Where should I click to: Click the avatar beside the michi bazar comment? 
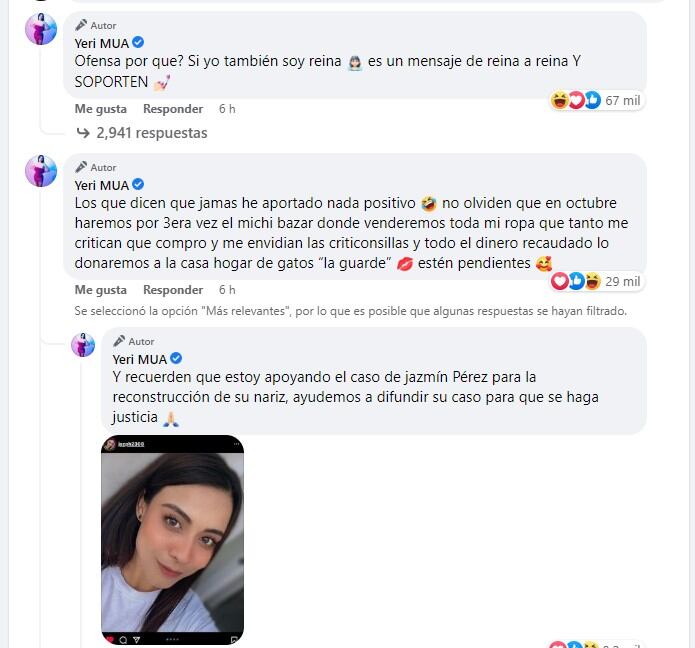[41, 171]
